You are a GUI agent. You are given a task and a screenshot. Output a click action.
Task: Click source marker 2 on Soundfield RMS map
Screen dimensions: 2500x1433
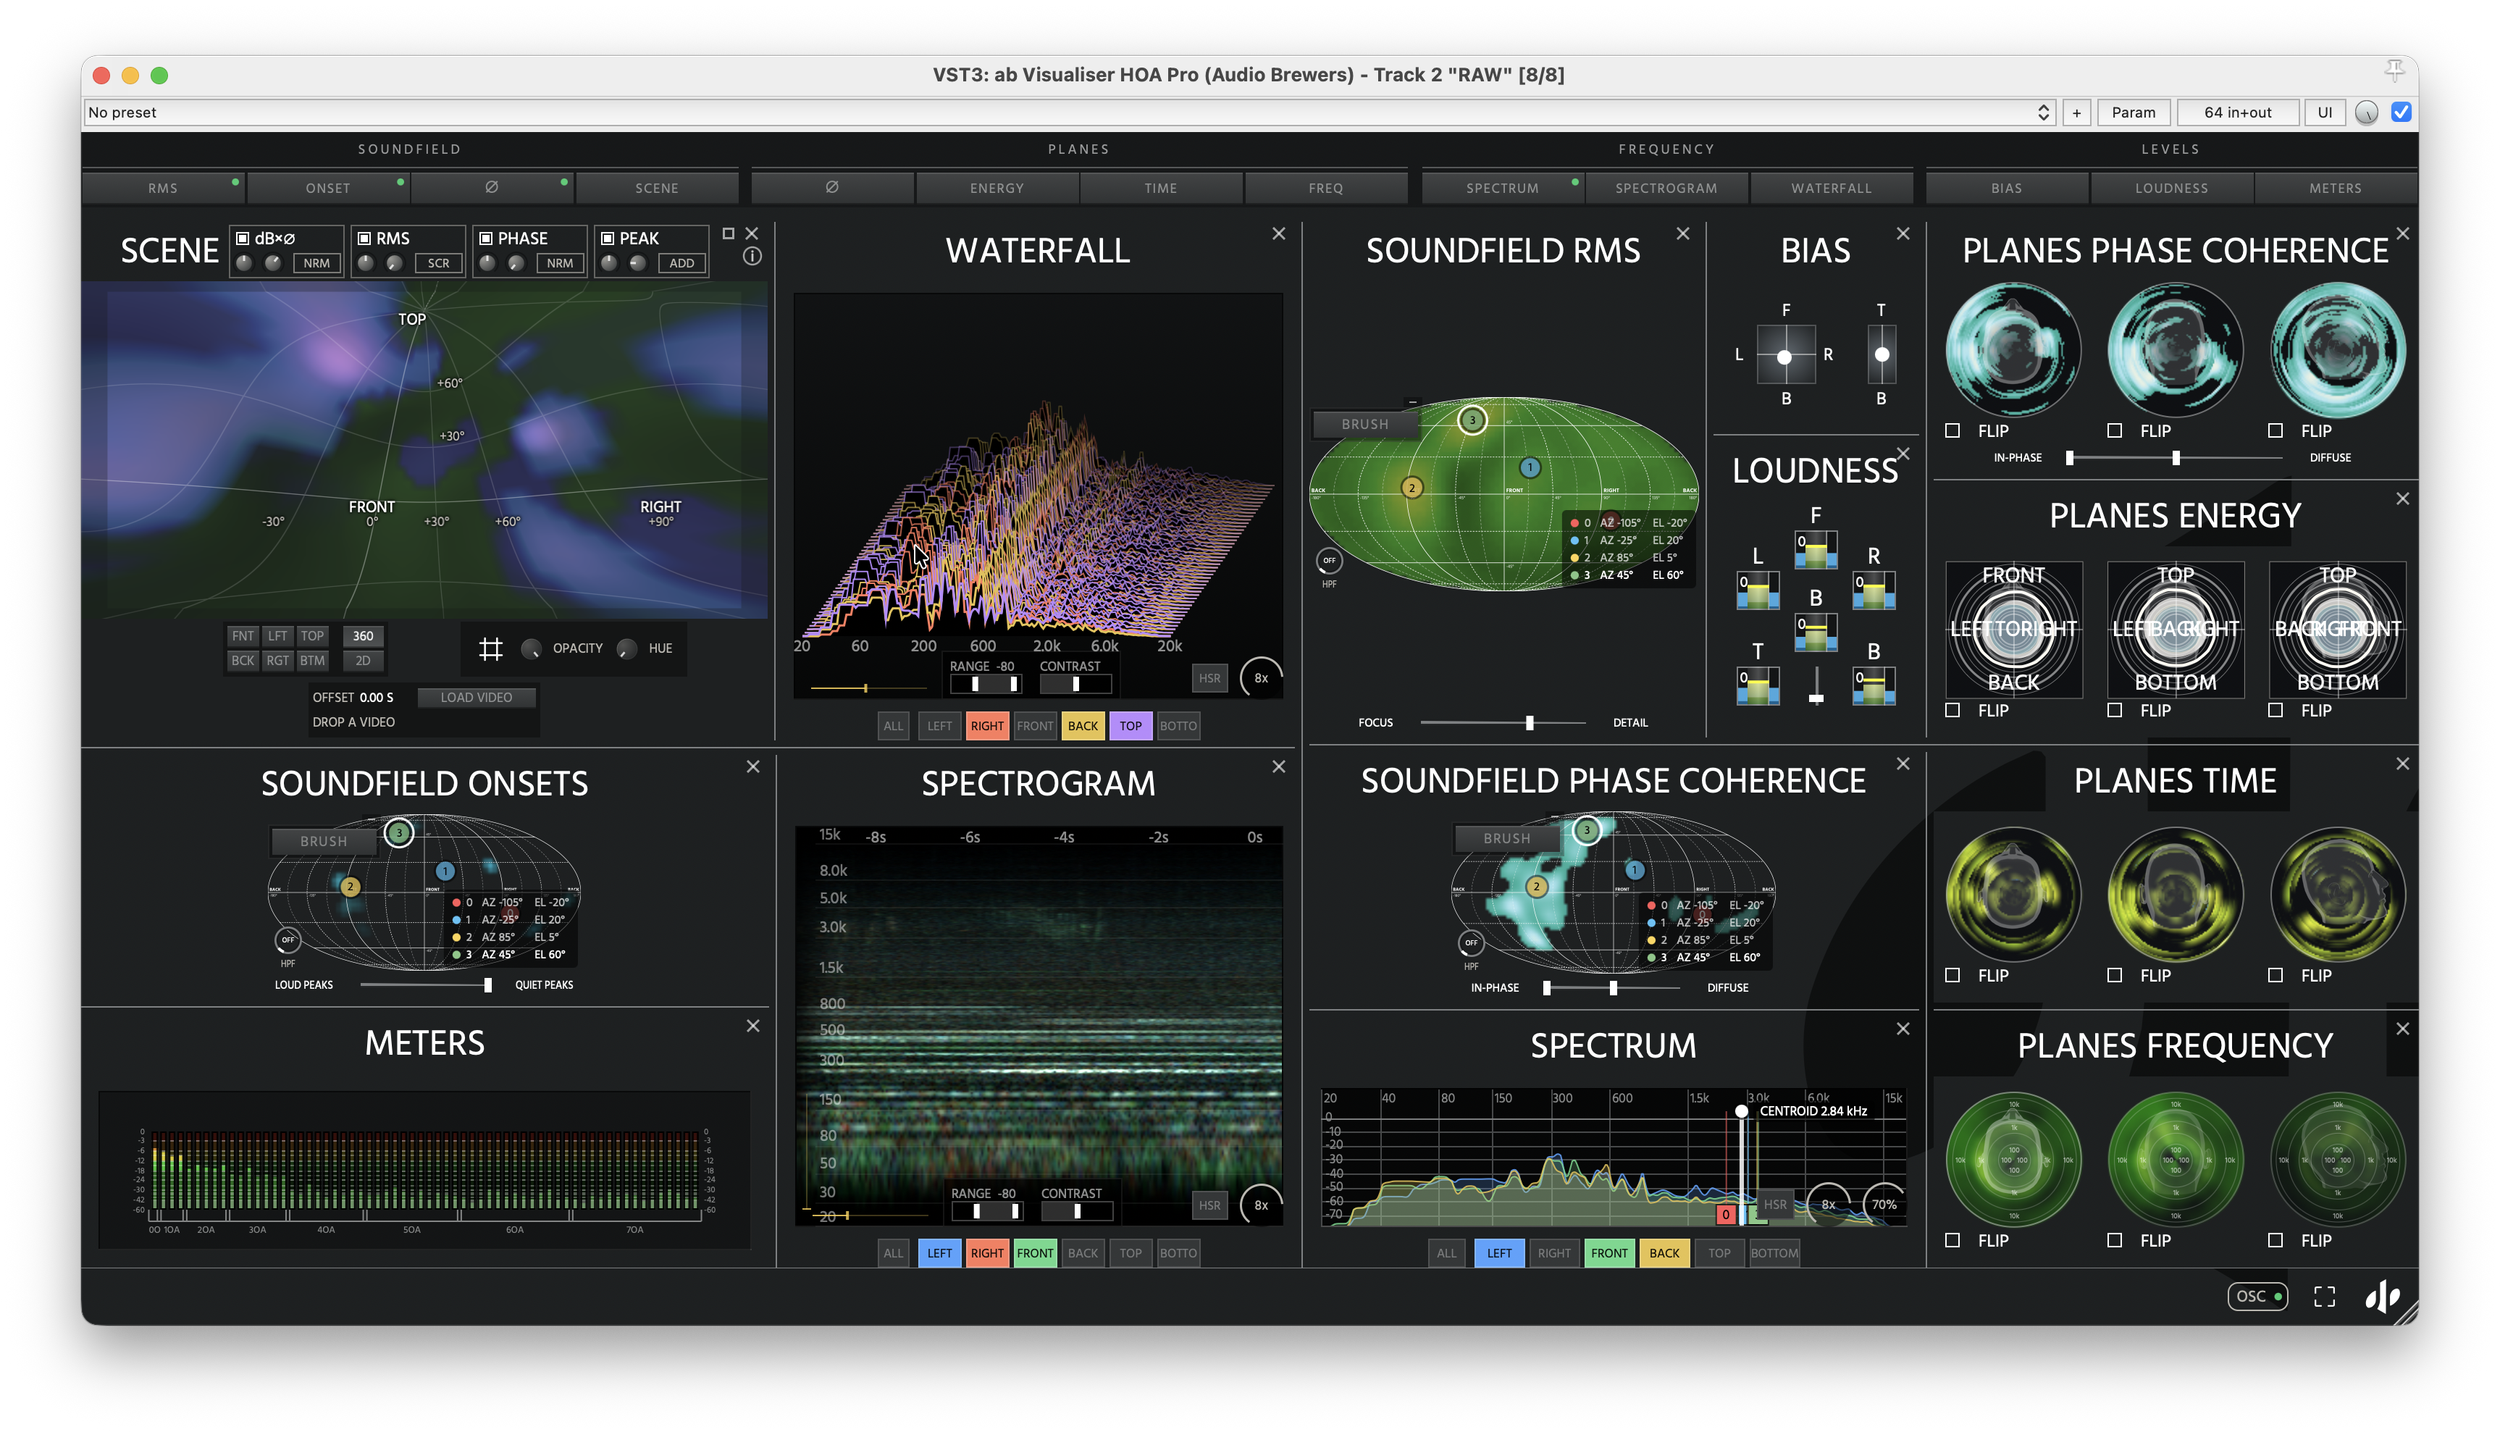tap(1411, 488)
